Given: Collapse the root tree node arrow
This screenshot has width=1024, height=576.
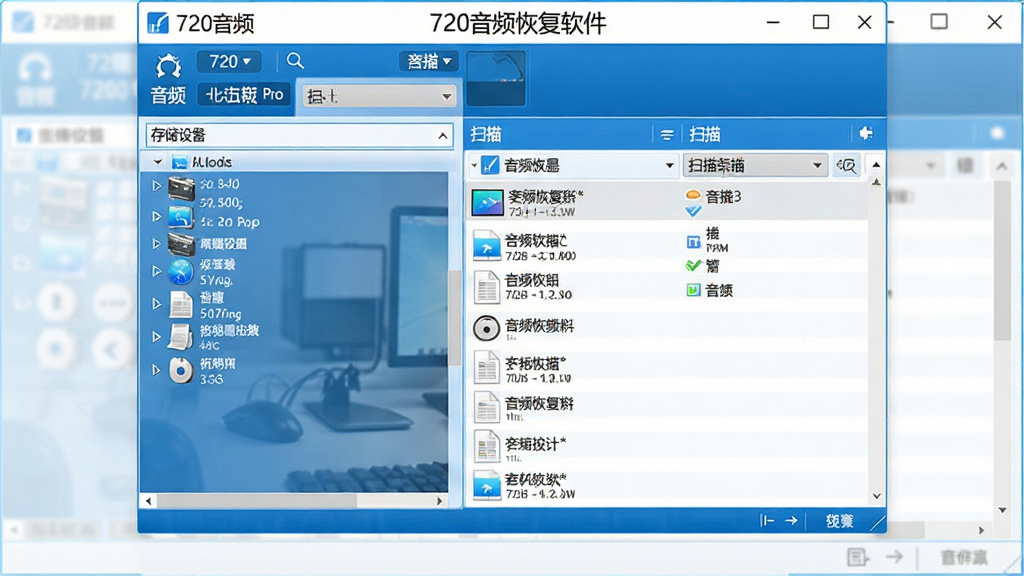Looking at the screenshot, I should [x=157, y=161].
